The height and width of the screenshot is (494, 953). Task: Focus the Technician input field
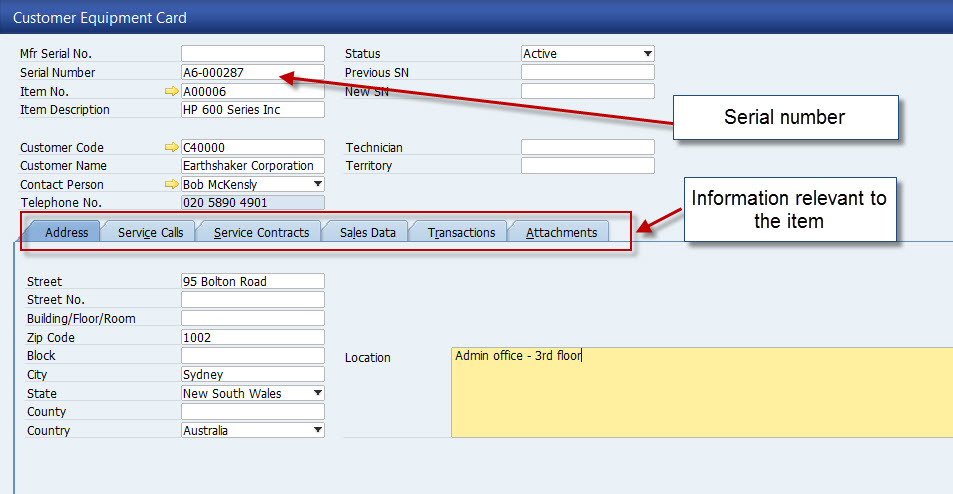(587, 147)
